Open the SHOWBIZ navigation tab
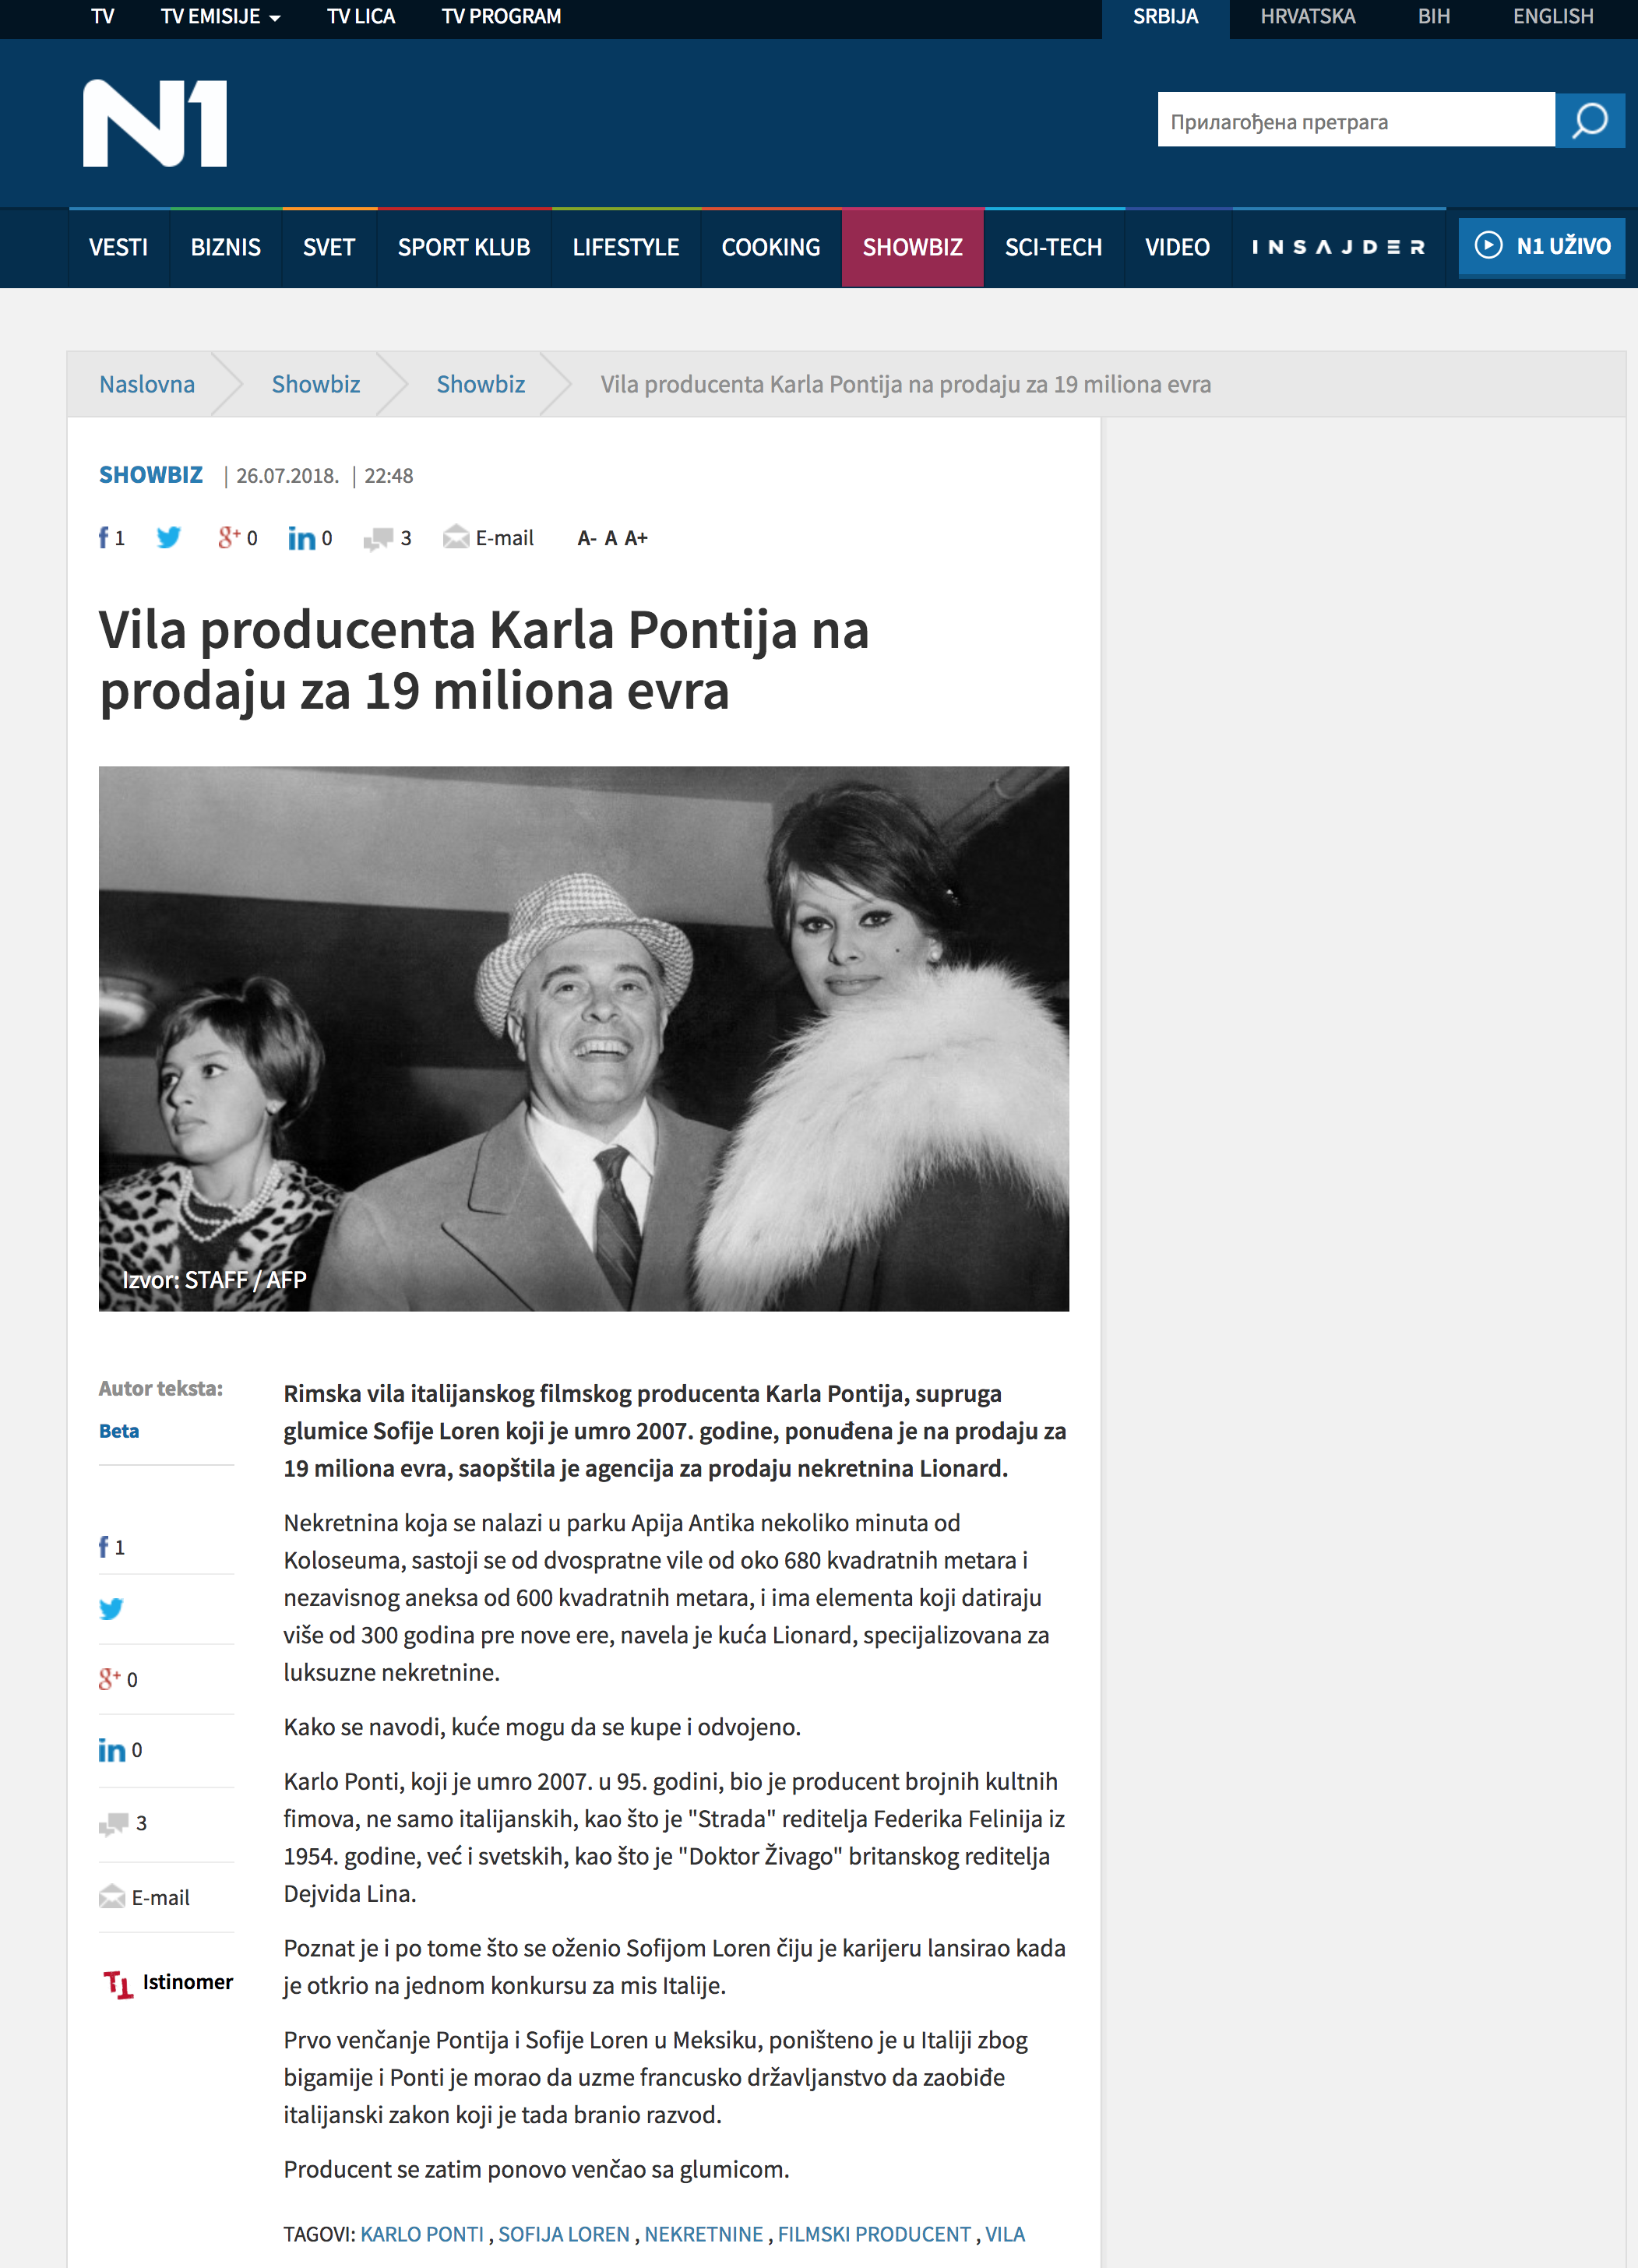 pos(912,247)
